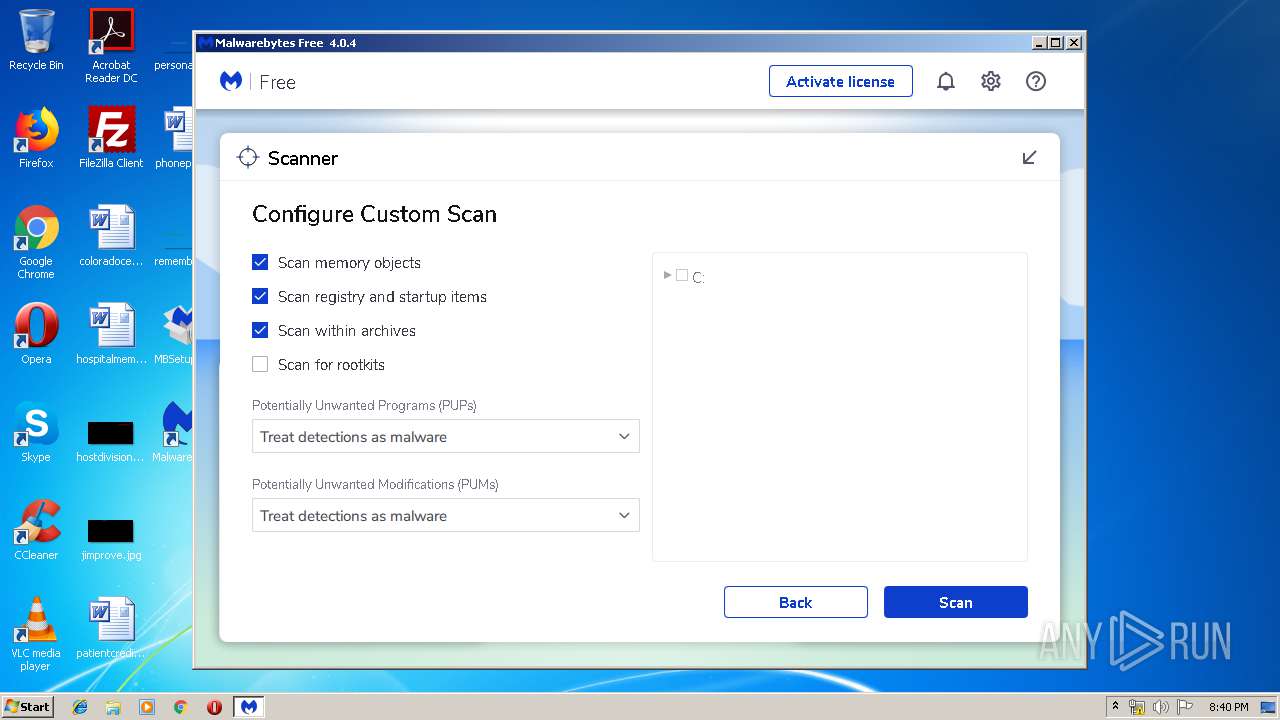The image size is (1280, 720).
Task: Click the taskbar clock showing 8:40 PM
Action: 1228,707
